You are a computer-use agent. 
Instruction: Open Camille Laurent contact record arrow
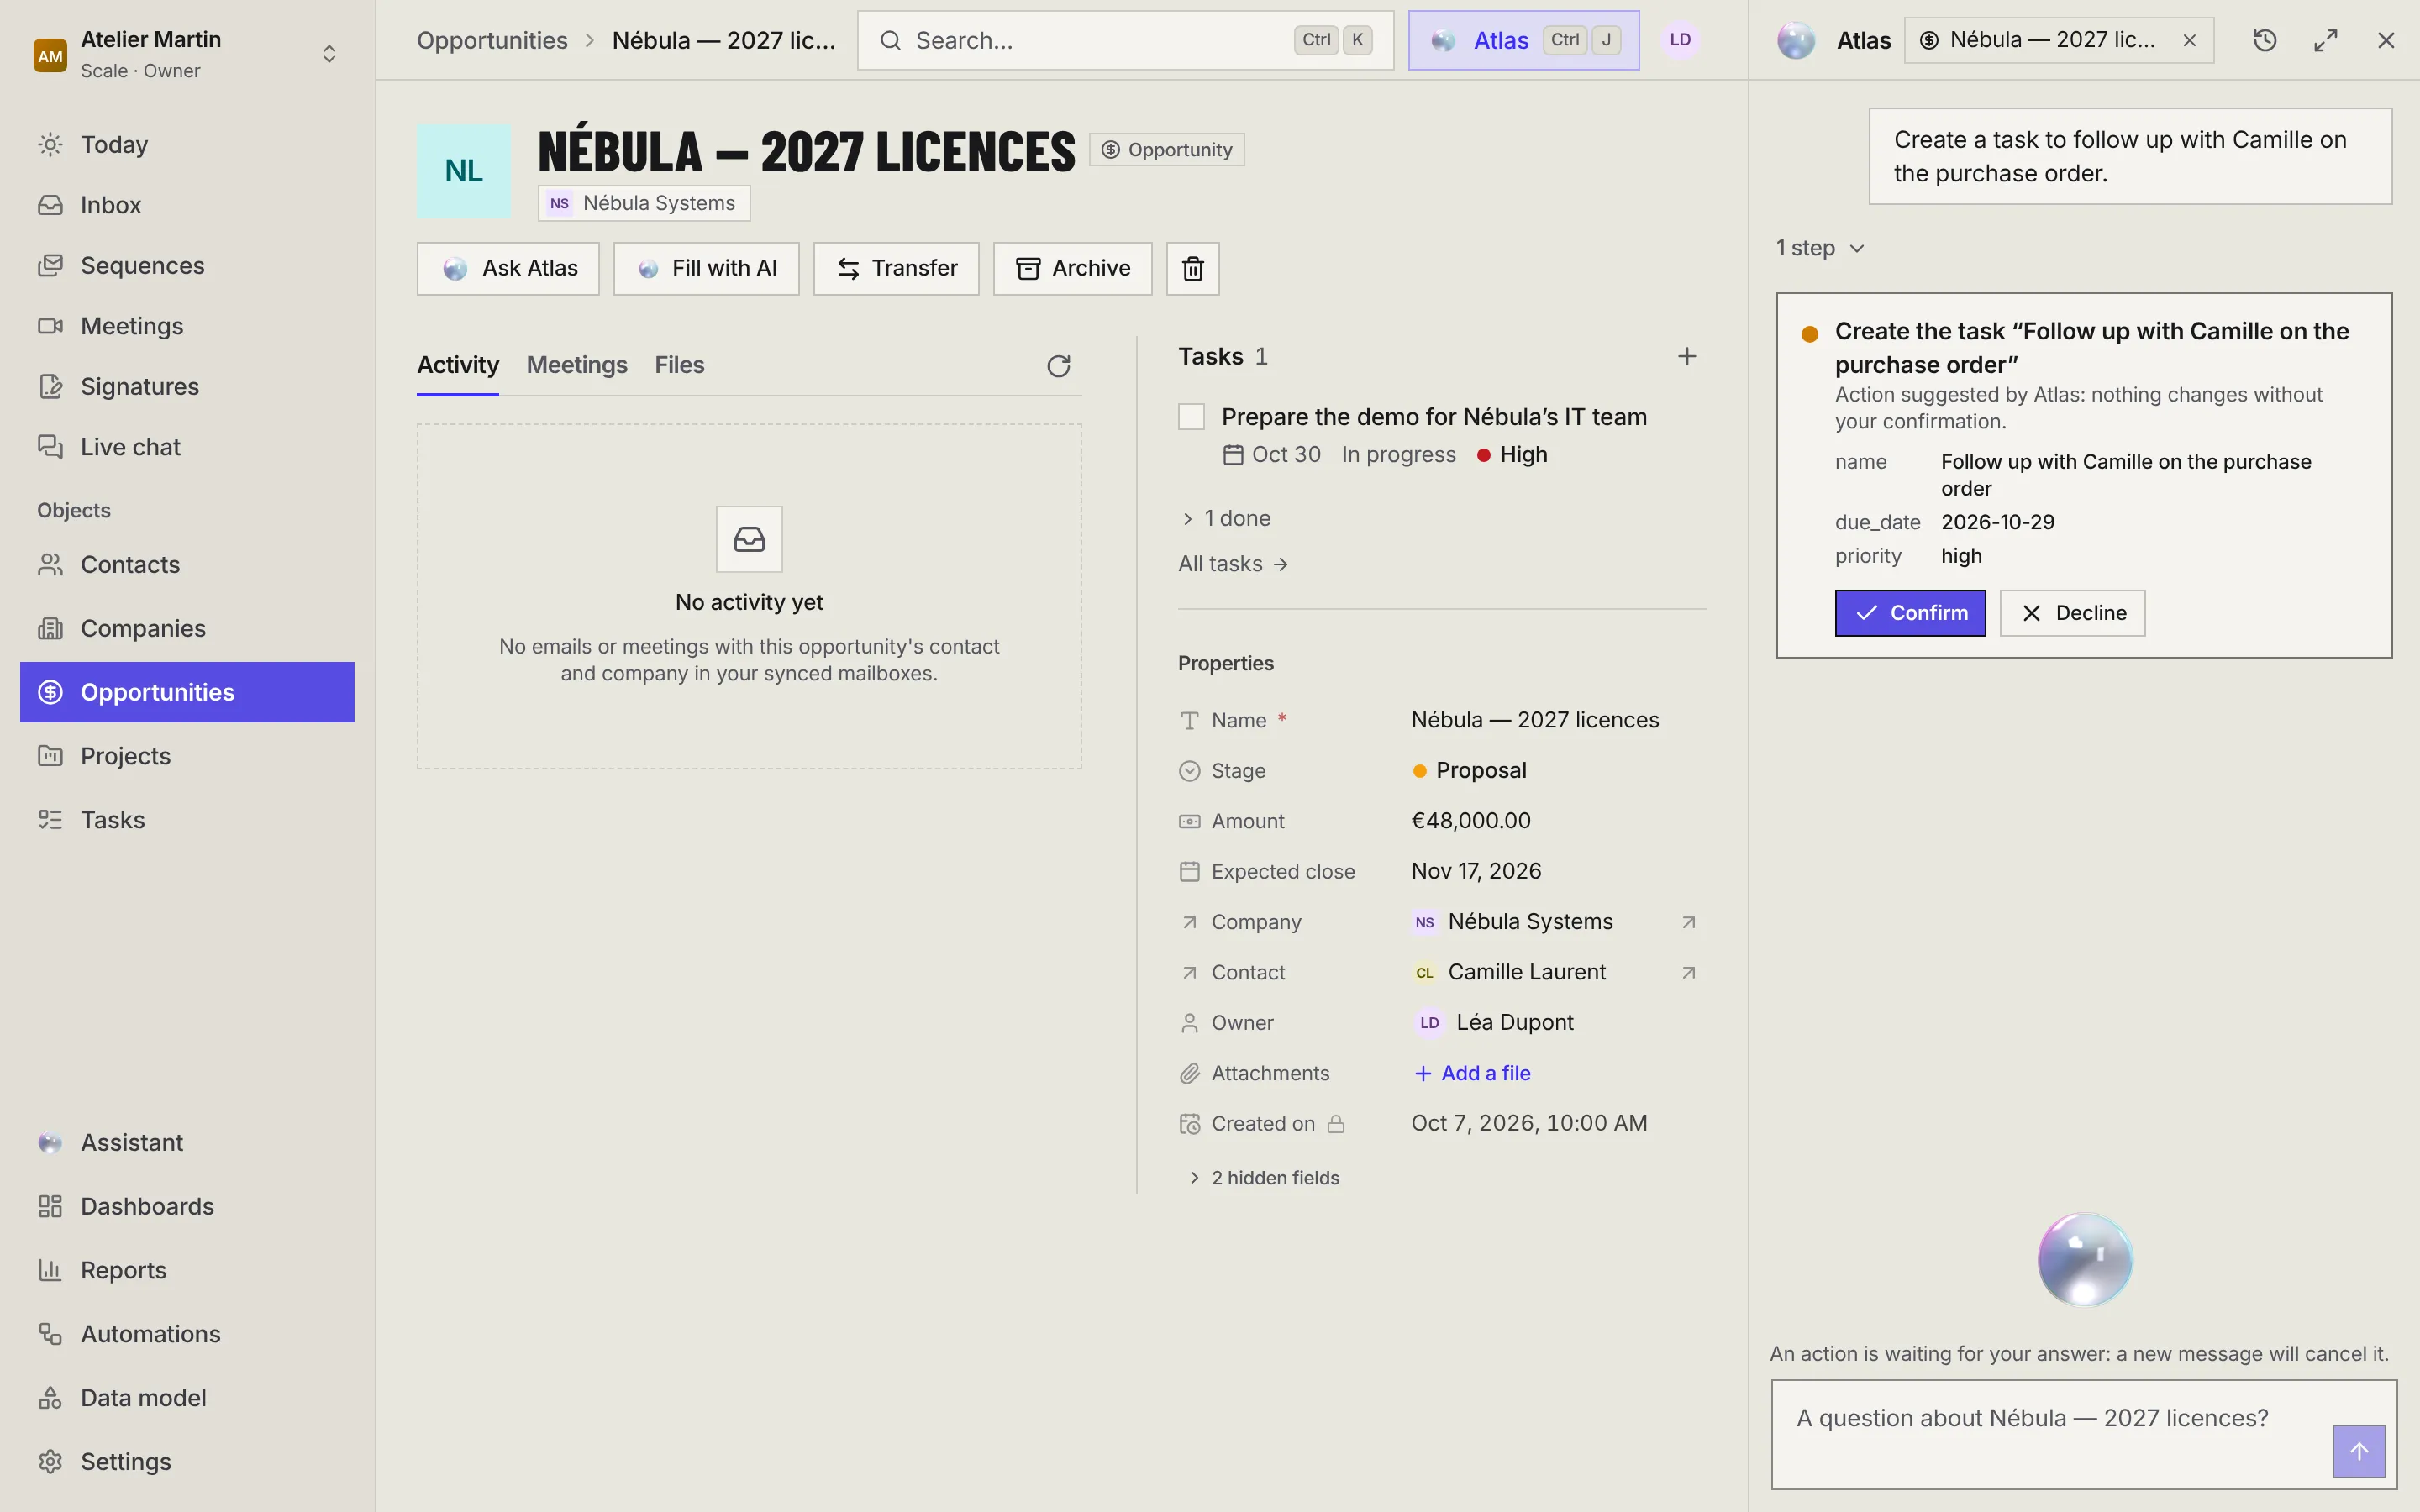point(1688,972)
